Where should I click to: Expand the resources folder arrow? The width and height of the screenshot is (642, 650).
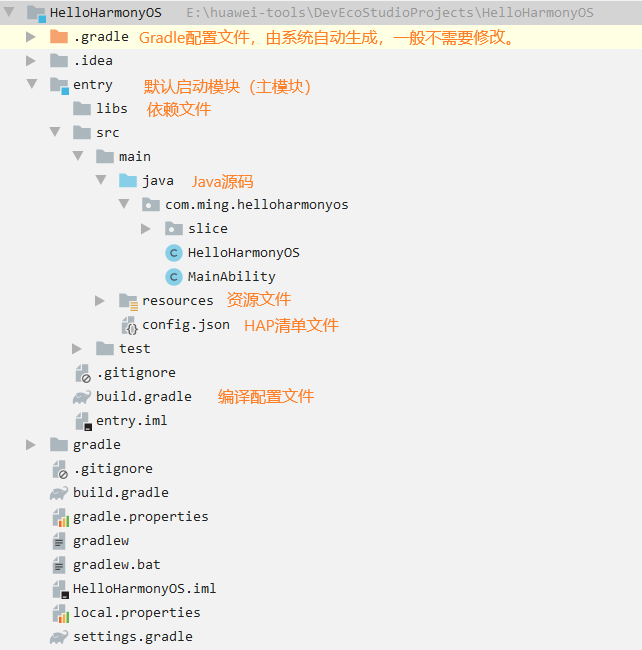[x=99, y=301]
